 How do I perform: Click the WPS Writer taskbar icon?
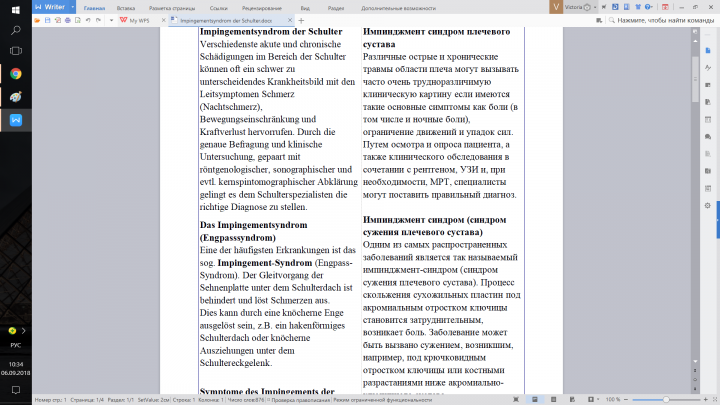(x=16, y=120)
